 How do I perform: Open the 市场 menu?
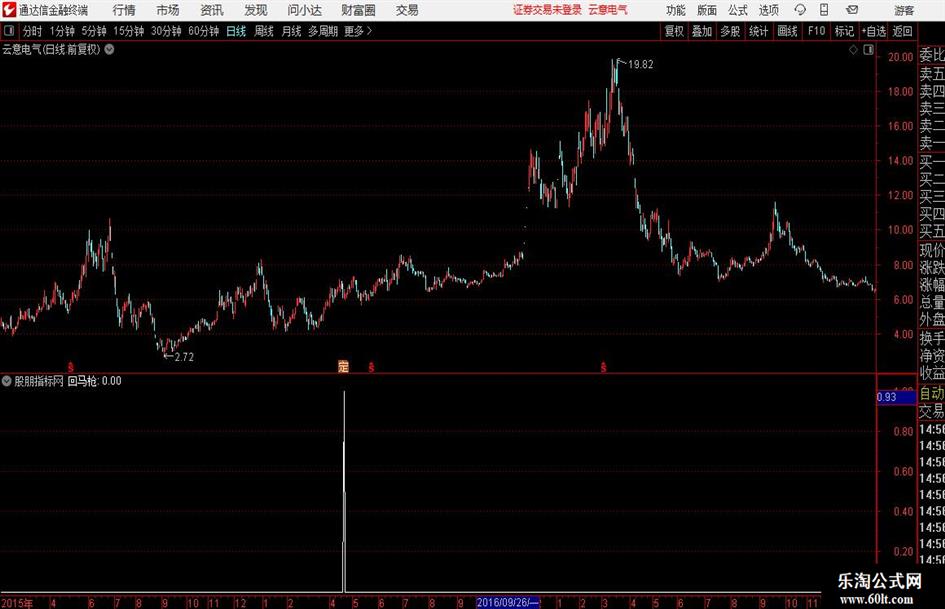tap(168, 10)
